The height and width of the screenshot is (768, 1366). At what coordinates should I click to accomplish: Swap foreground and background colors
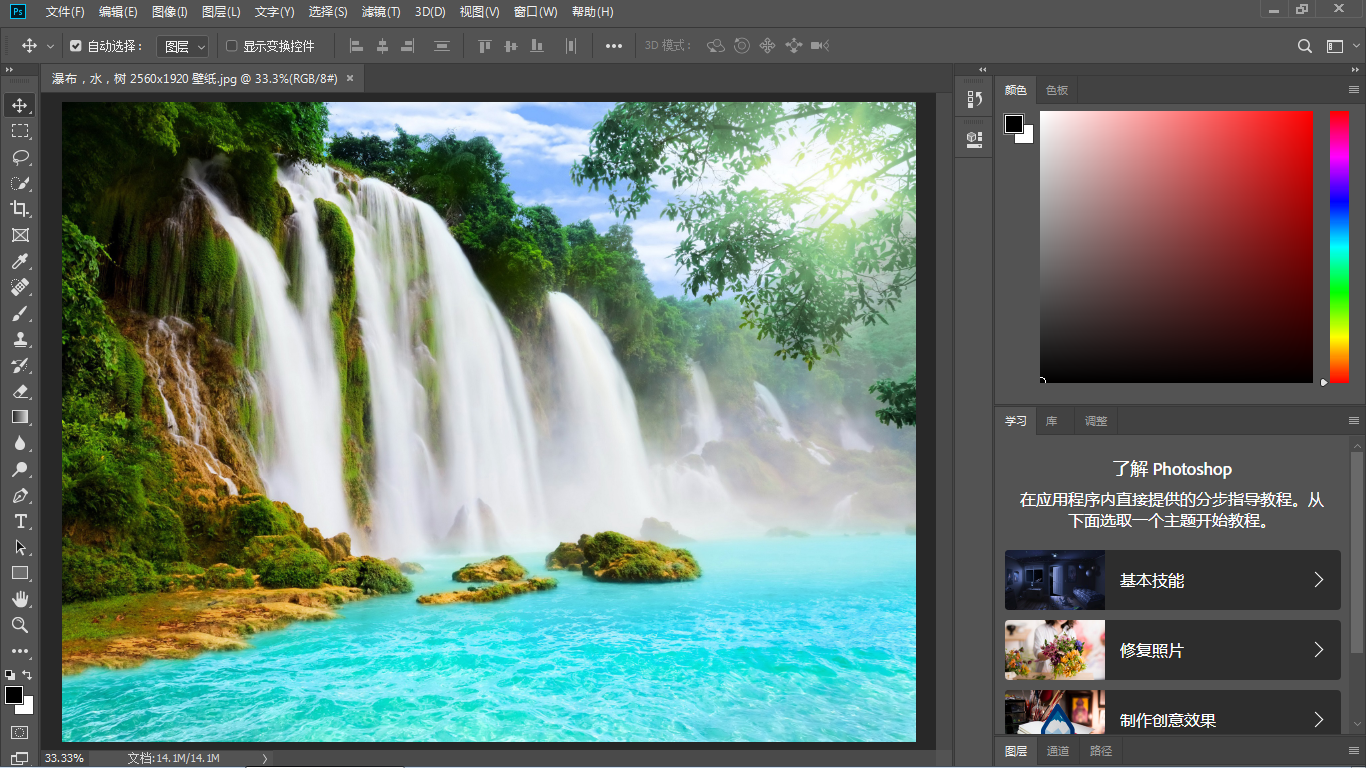pos(28,675)
